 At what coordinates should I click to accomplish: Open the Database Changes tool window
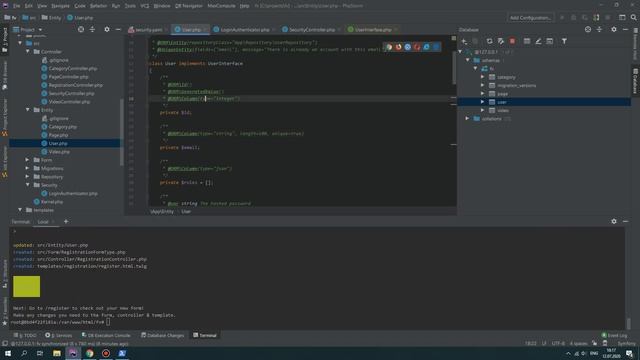tap(163, 335)
